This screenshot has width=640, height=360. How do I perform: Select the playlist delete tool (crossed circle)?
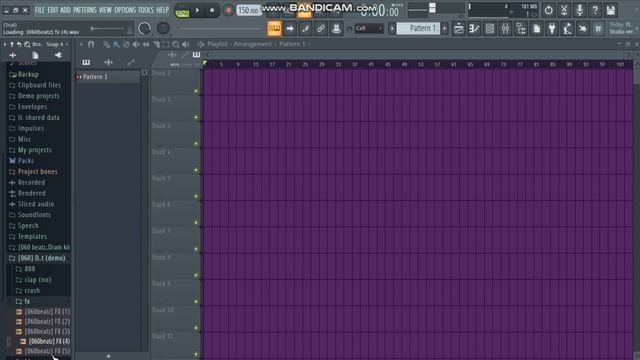pyautogui.click(x=126, y=44)
